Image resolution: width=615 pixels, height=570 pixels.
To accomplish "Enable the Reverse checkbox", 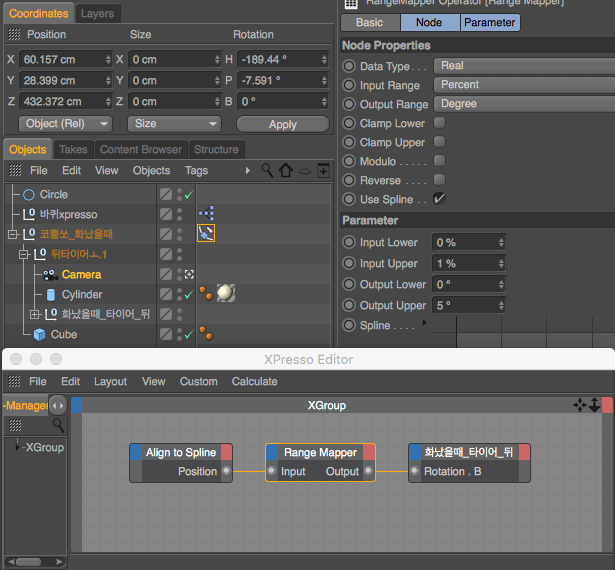I will pyautogui.click(x=439, y=180).
